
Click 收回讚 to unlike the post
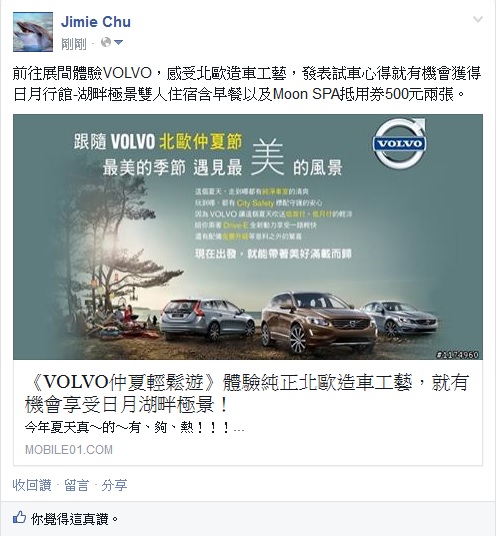32,485
